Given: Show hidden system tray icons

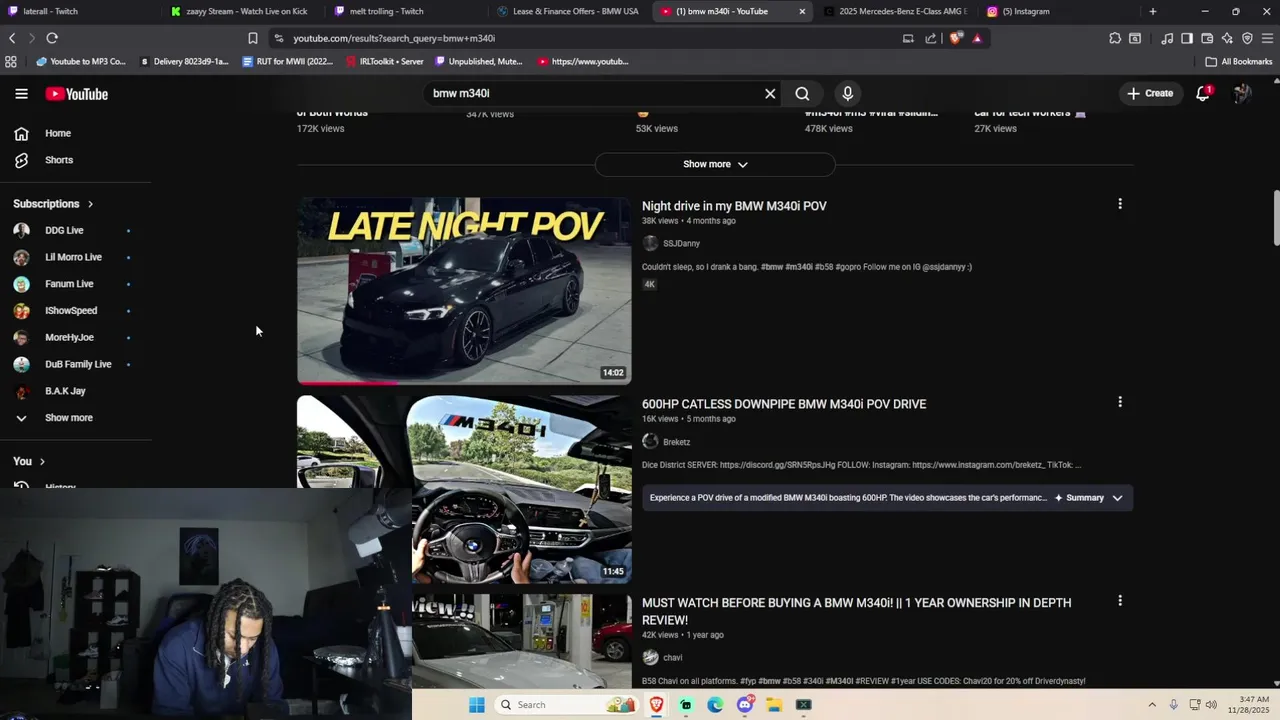Looking at the screenshot, I should point(1151,705).
